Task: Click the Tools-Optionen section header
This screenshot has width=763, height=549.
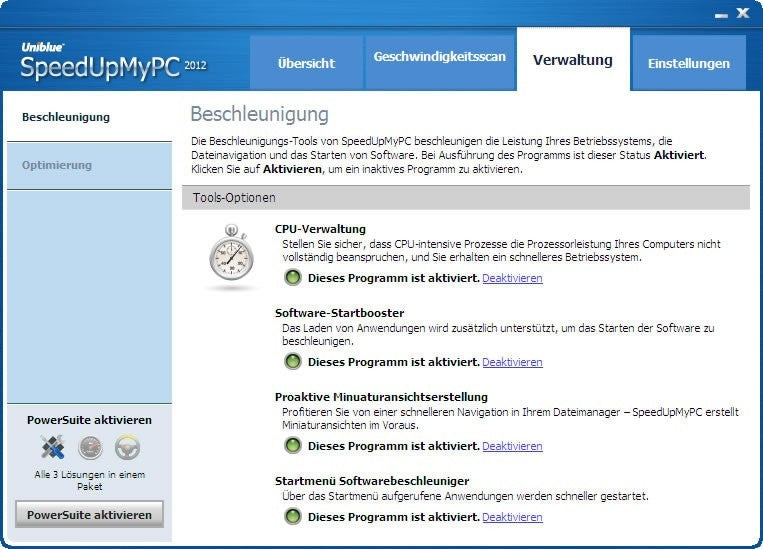Action: [466, 198]
